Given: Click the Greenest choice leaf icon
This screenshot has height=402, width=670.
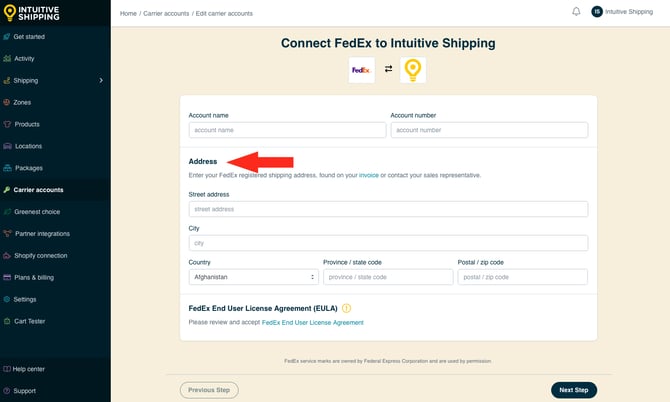Looking at the screenshot, I should (7, 211).
